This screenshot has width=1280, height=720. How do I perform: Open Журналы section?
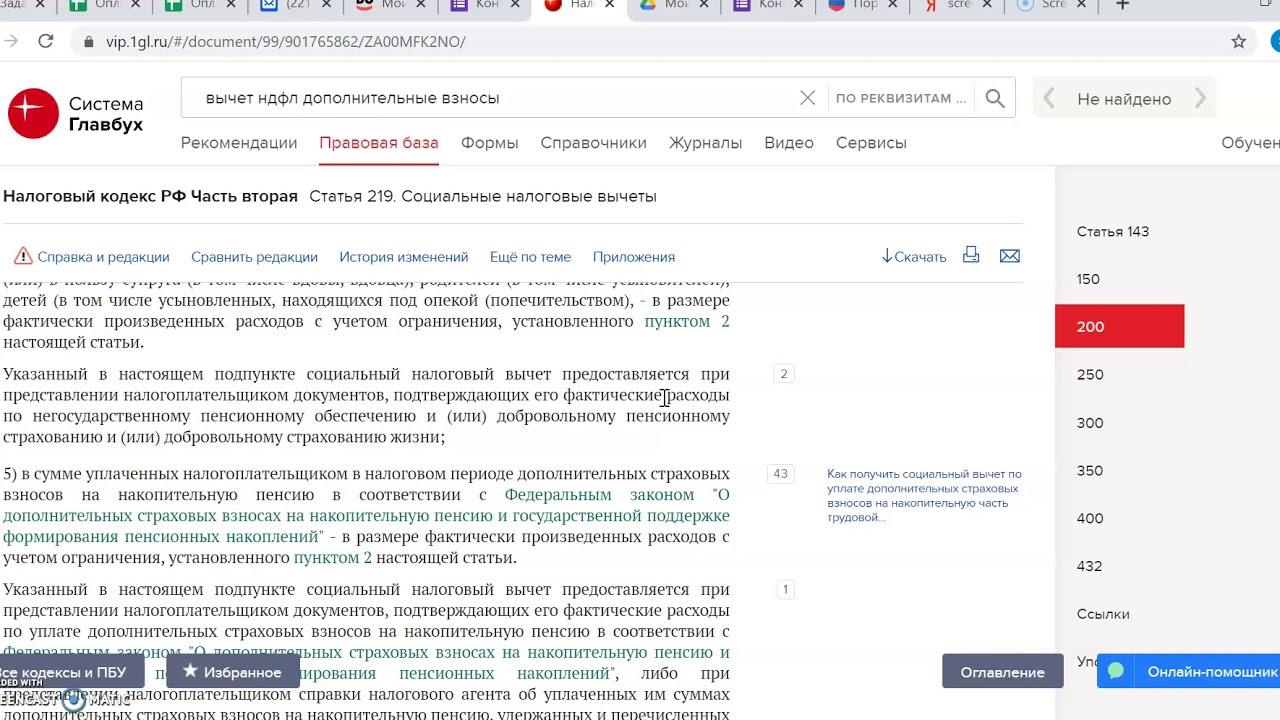click(x=705, y=143)
